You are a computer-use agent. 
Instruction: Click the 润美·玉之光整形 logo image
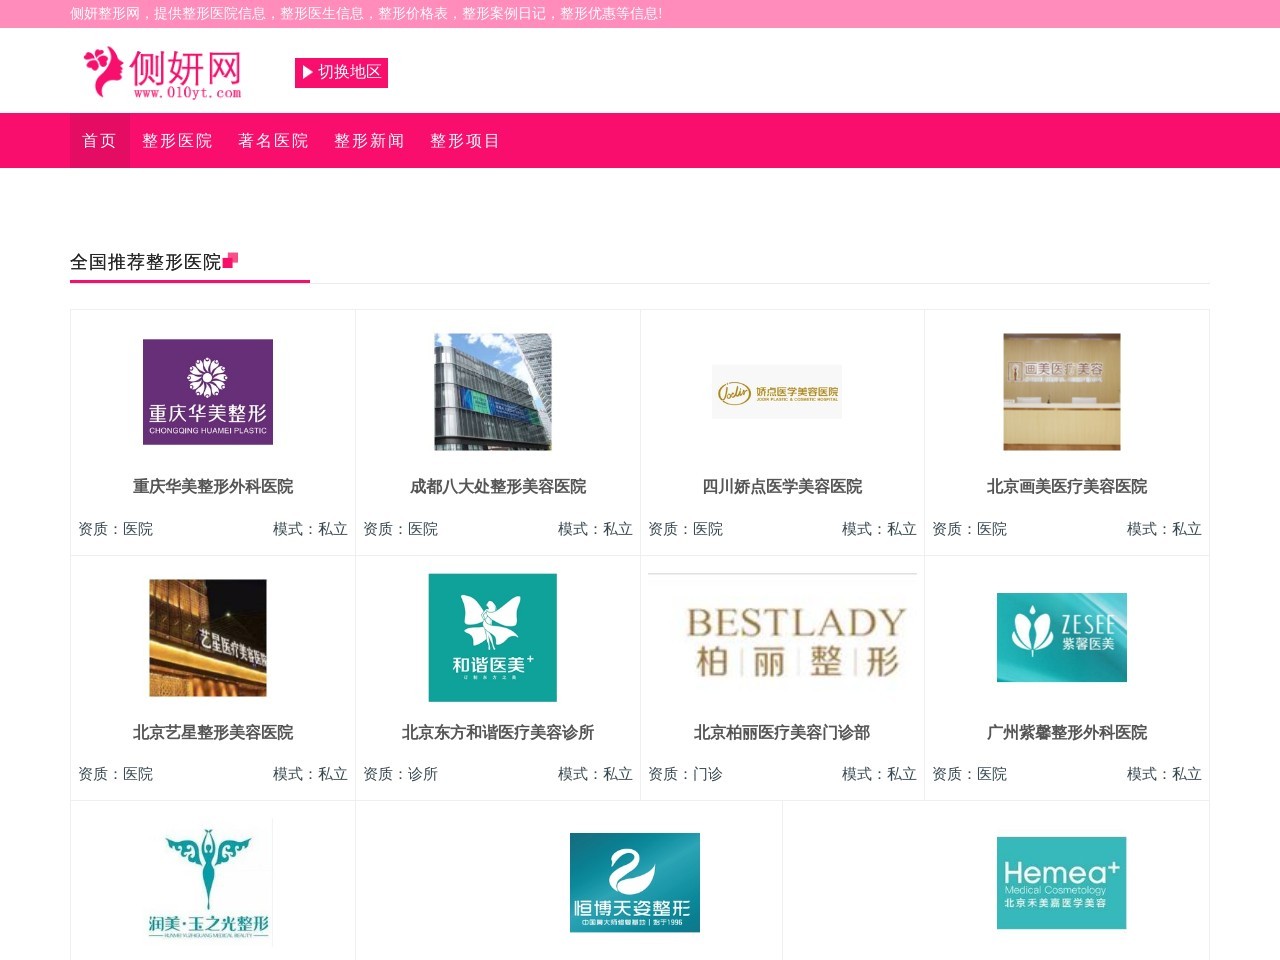click(x=208, y=883)
